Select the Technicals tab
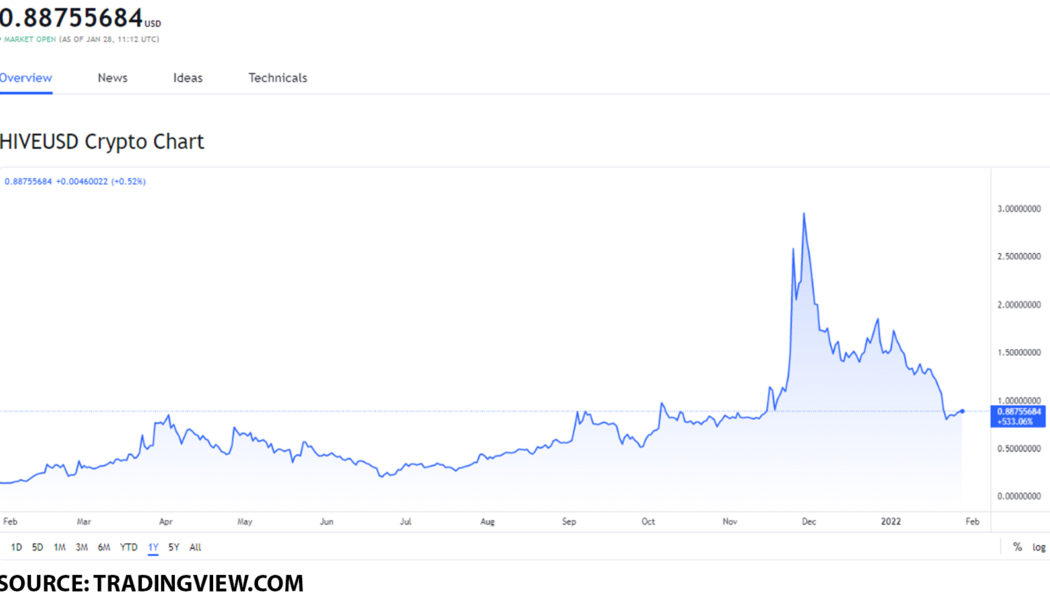 click(x=277, y=77)
